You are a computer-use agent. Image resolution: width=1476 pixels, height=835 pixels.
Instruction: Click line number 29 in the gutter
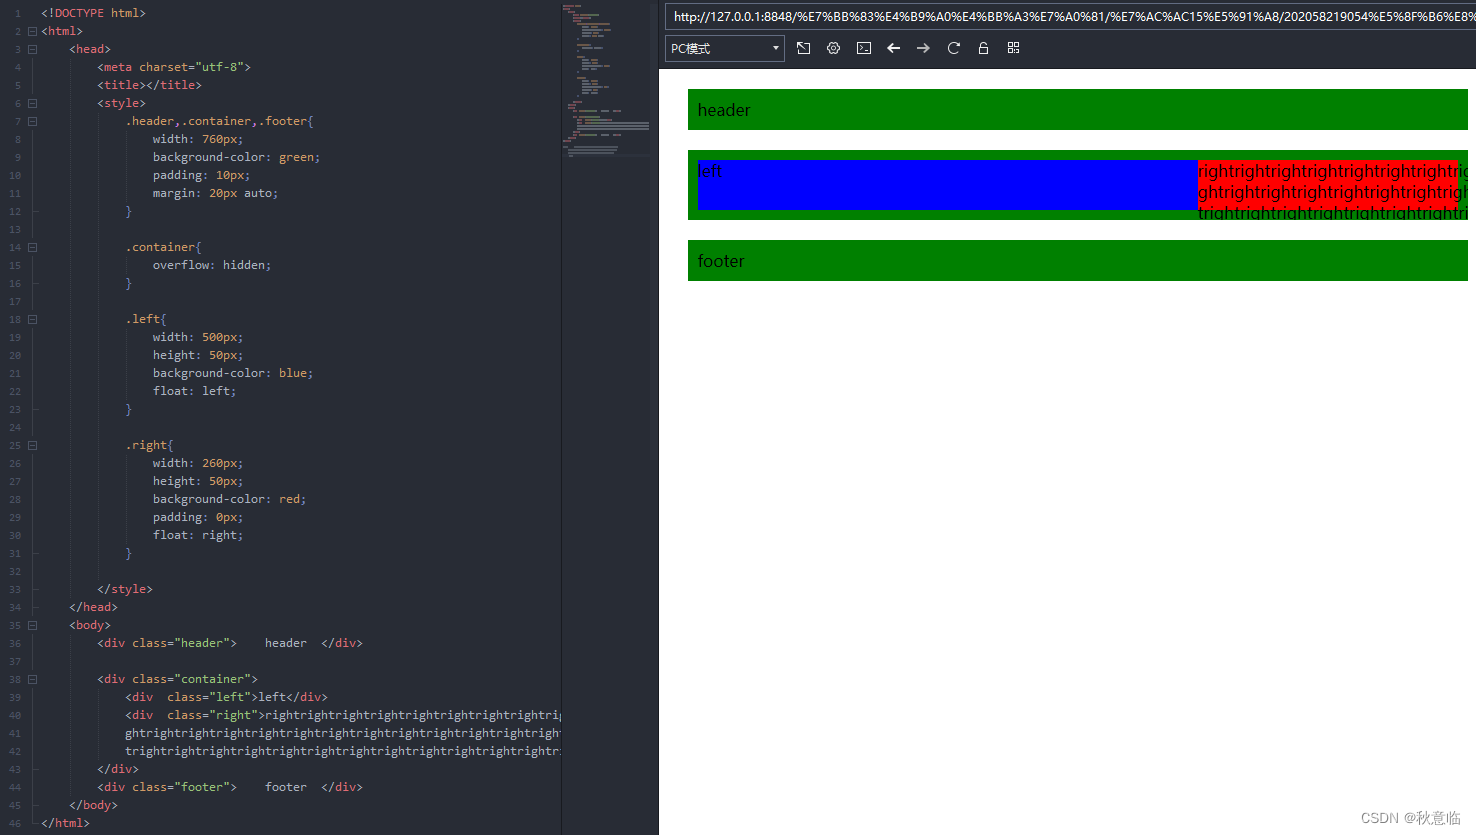coord(15,517)
